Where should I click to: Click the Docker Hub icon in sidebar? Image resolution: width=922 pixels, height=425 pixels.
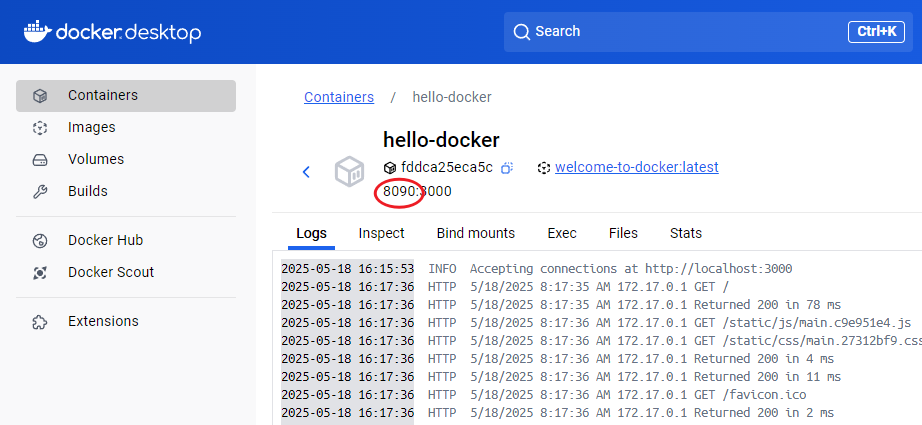tap(39, 240)
